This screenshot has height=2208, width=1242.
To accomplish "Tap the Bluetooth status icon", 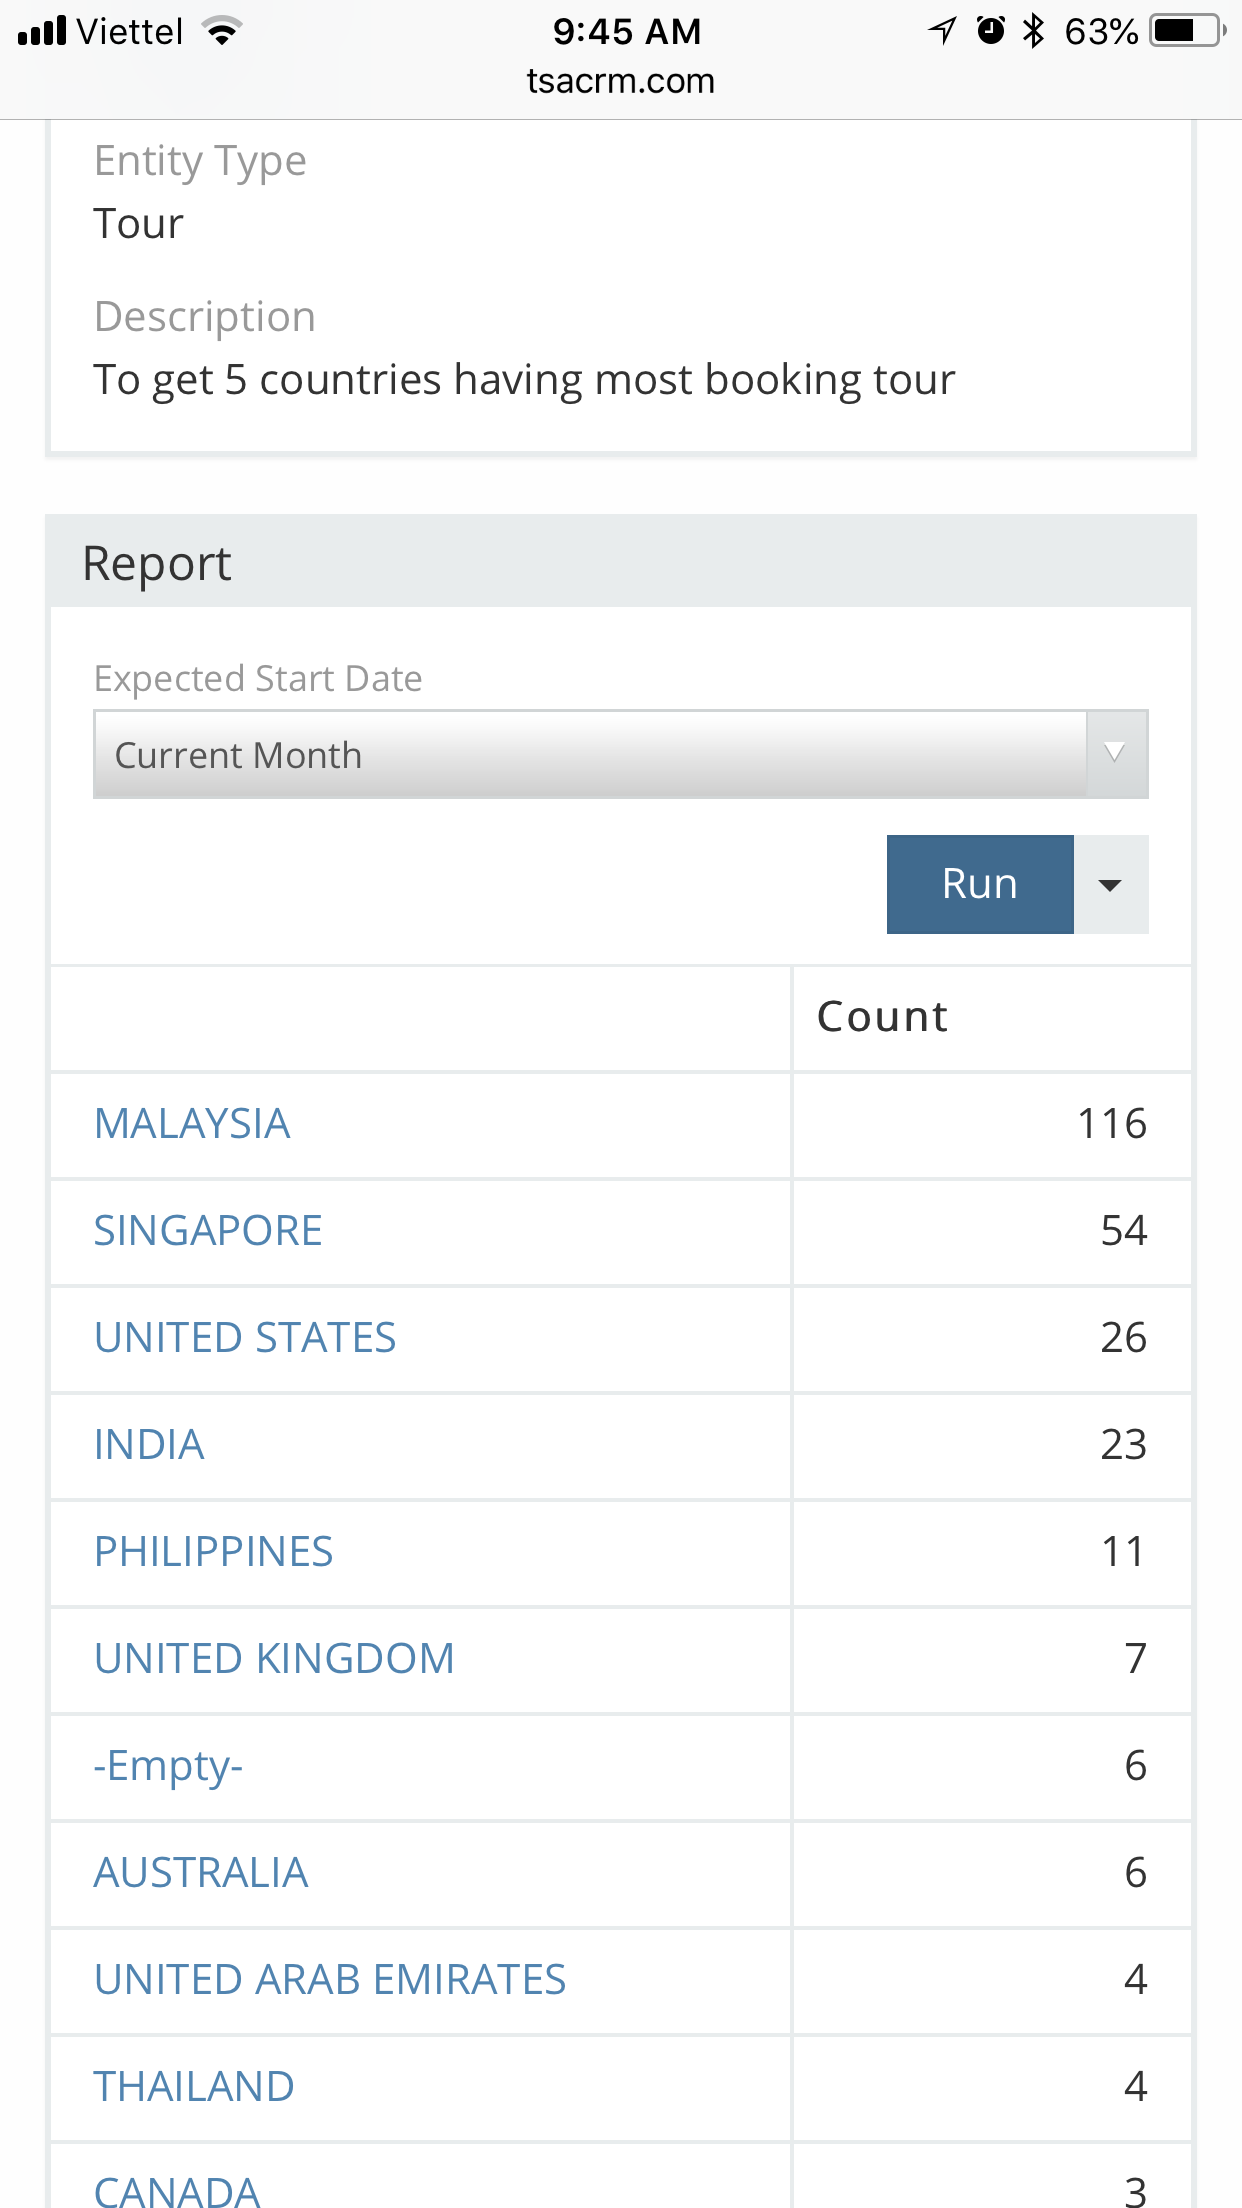I will pos(1033,31).
